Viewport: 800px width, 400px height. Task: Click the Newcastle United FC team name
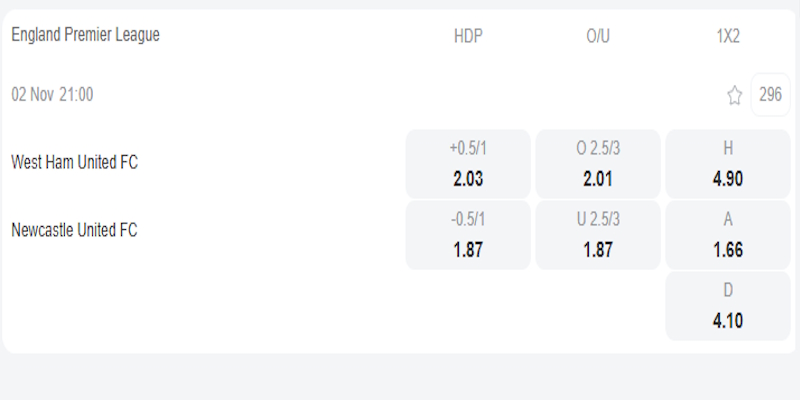pos(74,230)
